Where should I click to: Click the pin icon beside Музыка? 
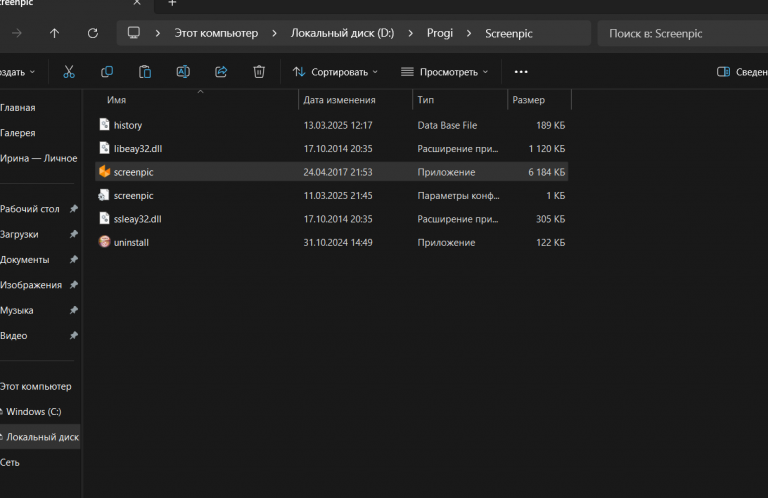pyautogui.click(x=73, y=310)
